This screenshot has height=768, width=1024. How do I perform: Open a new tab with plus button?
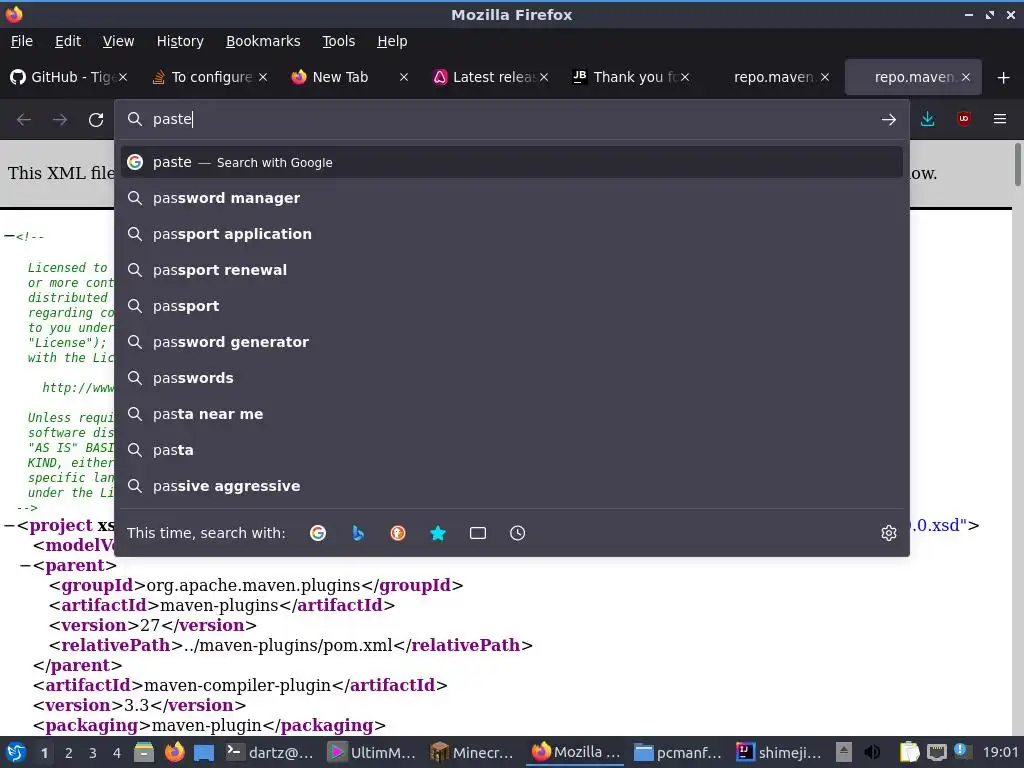click(1003, 78)
